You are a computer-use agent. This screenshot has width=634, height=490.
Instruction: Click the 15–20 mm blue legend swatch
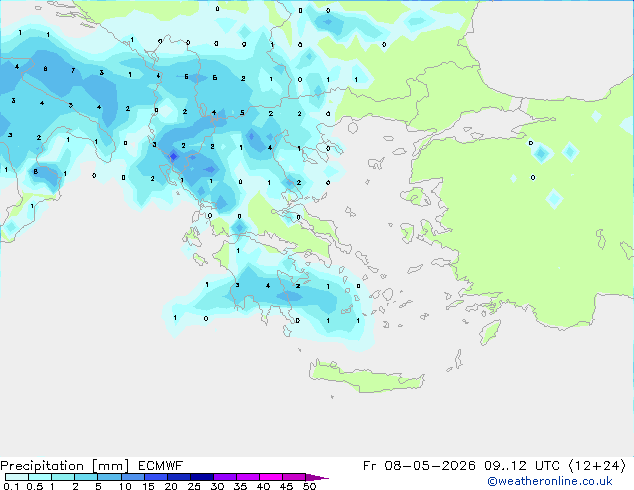pos(155,477)
